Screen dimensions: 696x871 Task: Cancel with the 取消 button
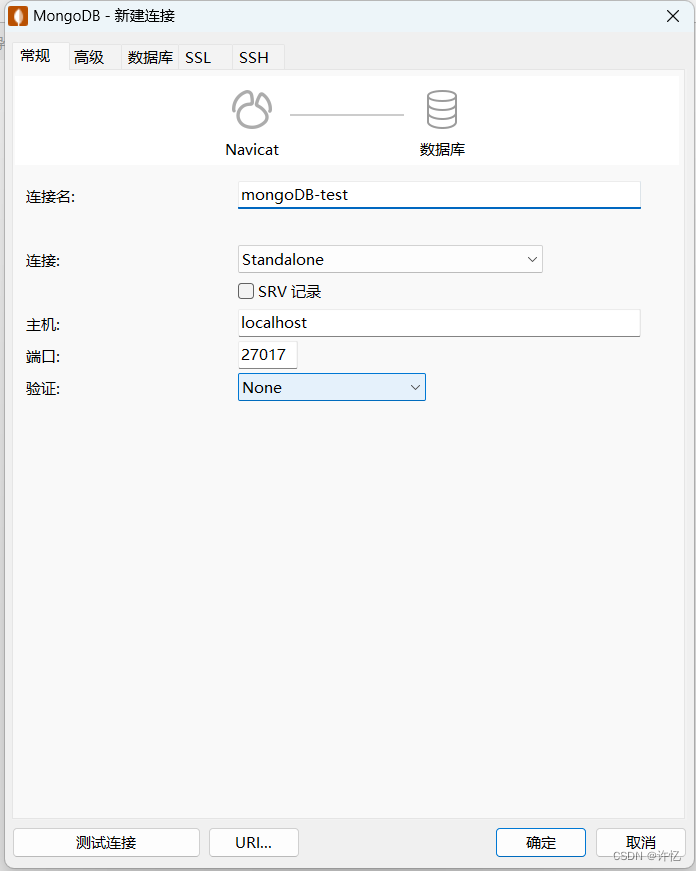(x=640, y=843)
